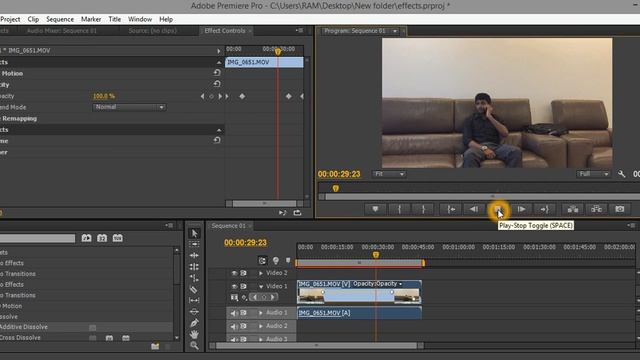Image resolution: width=640 pixels, height=360 pixels.
Task: Switch to Audio Mixer Sequence 01 tab
Action: [x=62, y=31]
